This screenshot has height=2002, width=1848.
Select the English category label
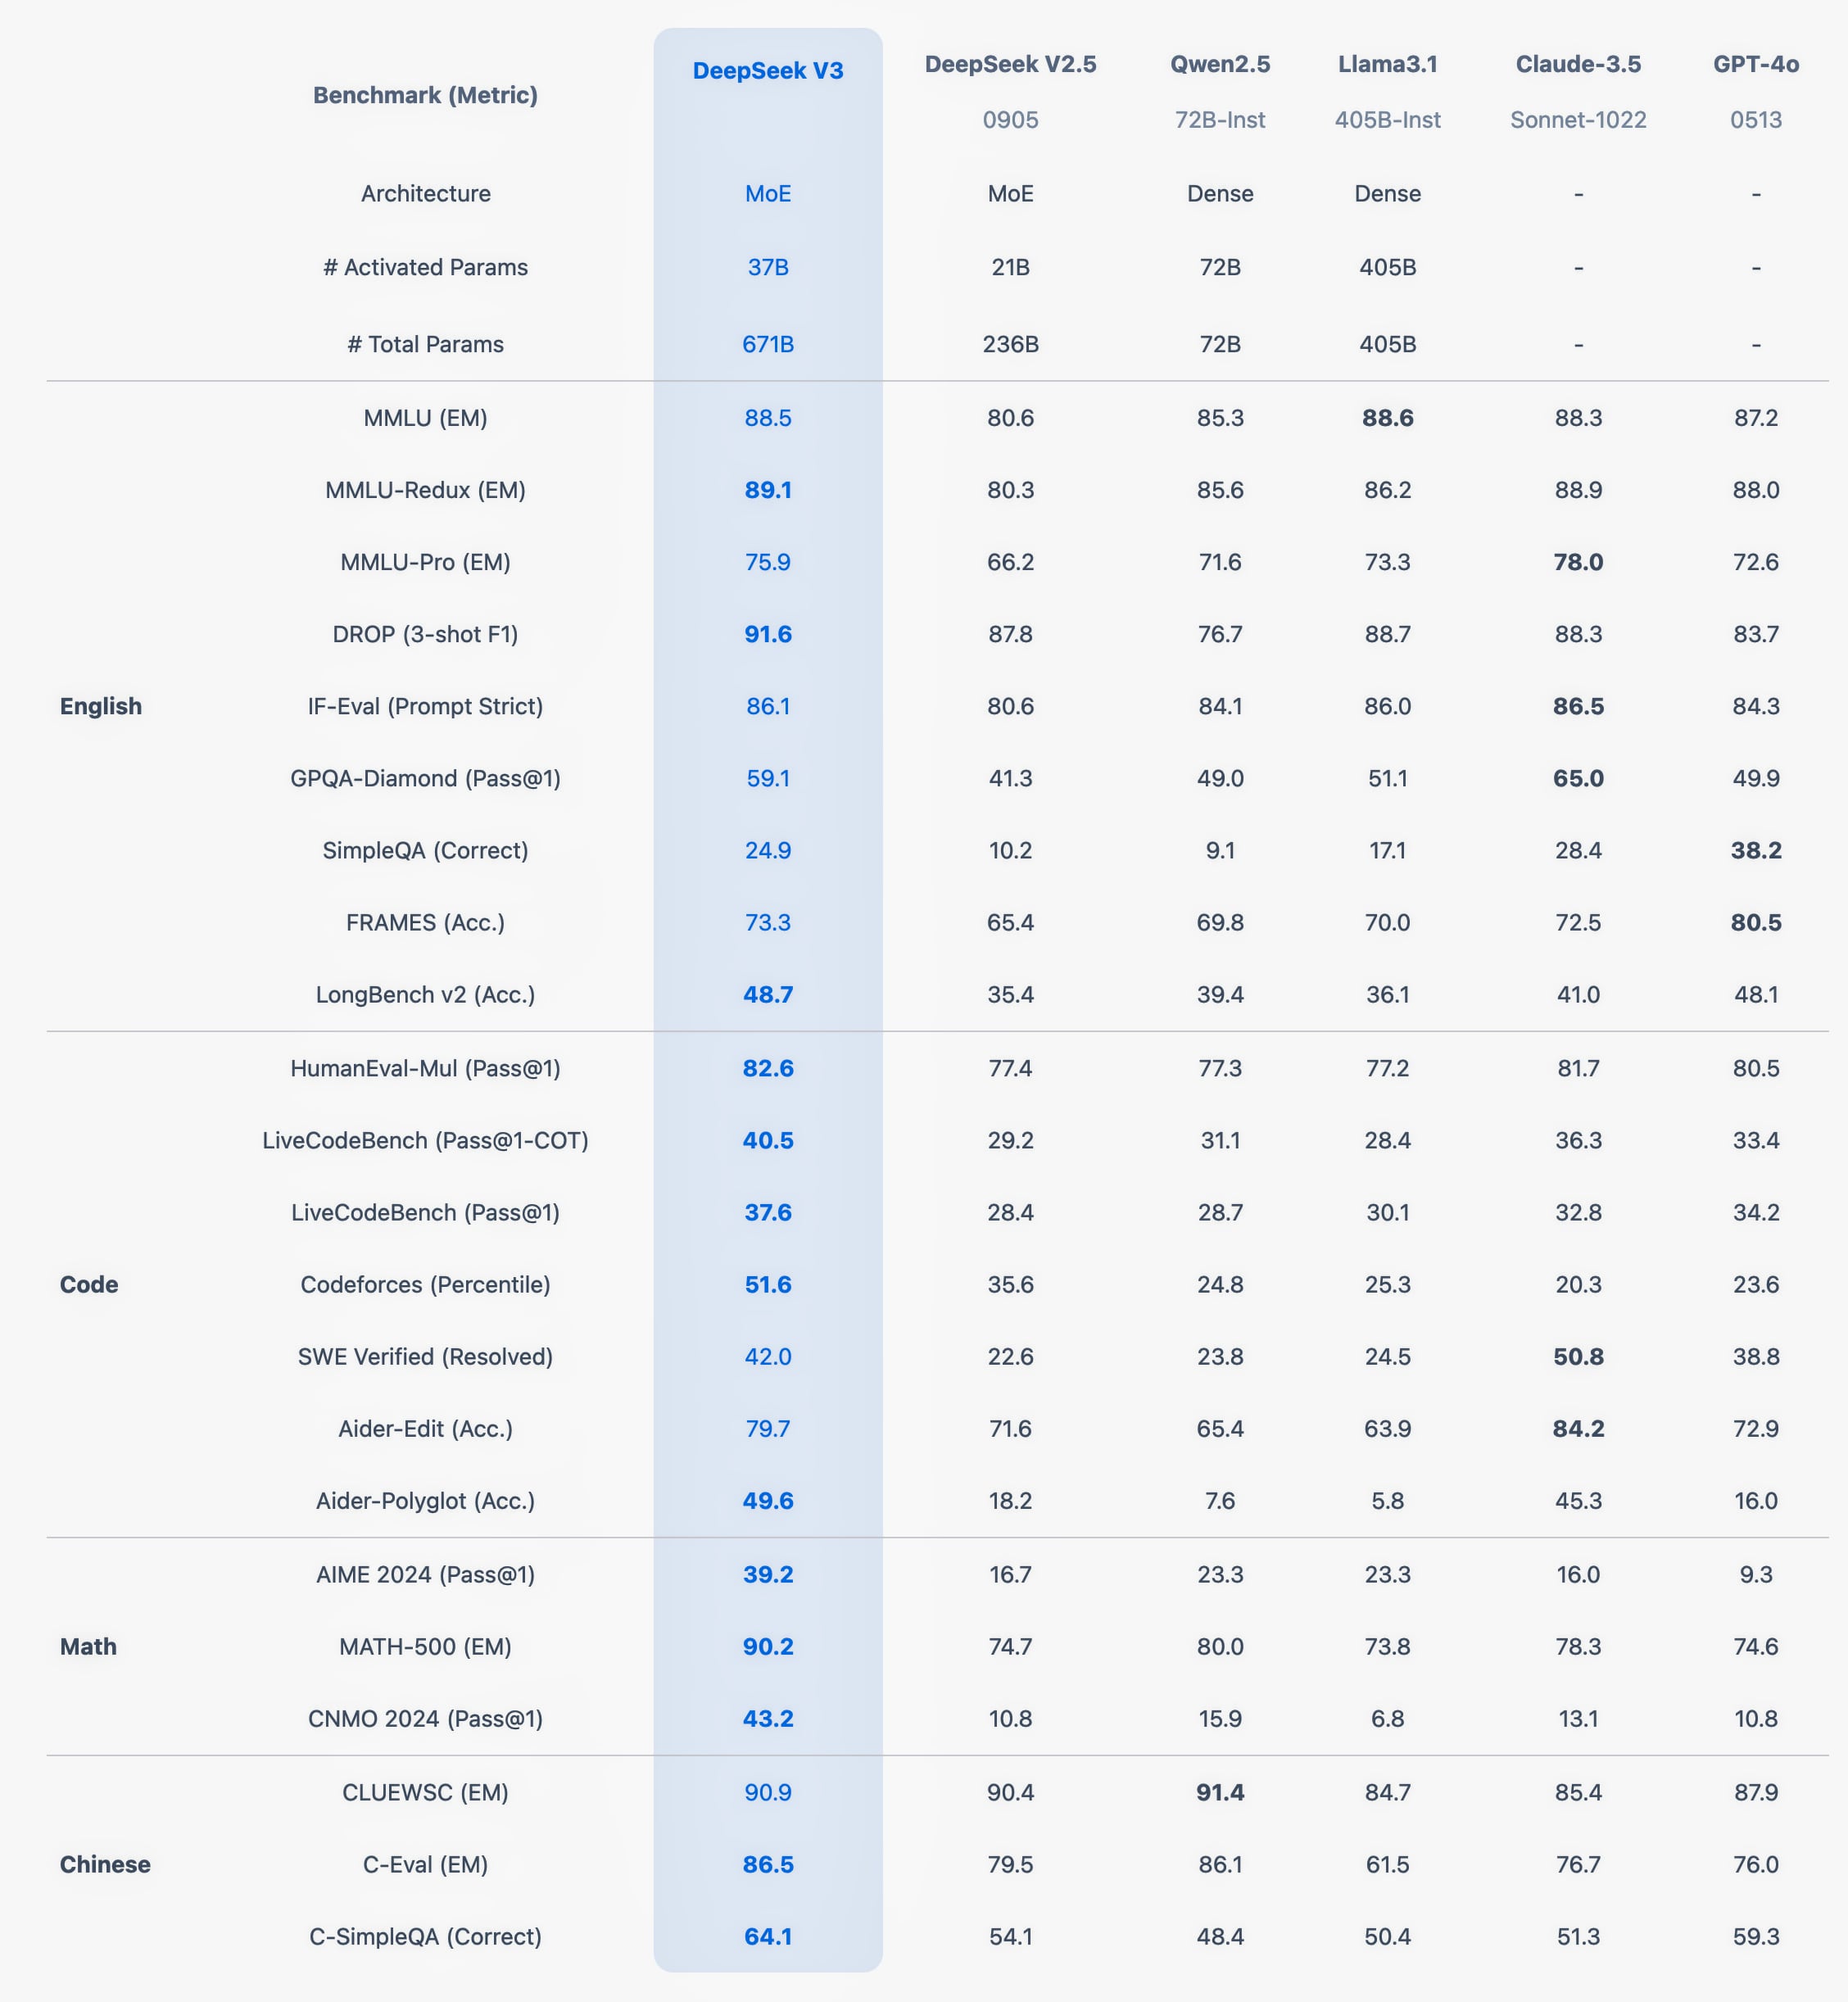tap(101, 706)
